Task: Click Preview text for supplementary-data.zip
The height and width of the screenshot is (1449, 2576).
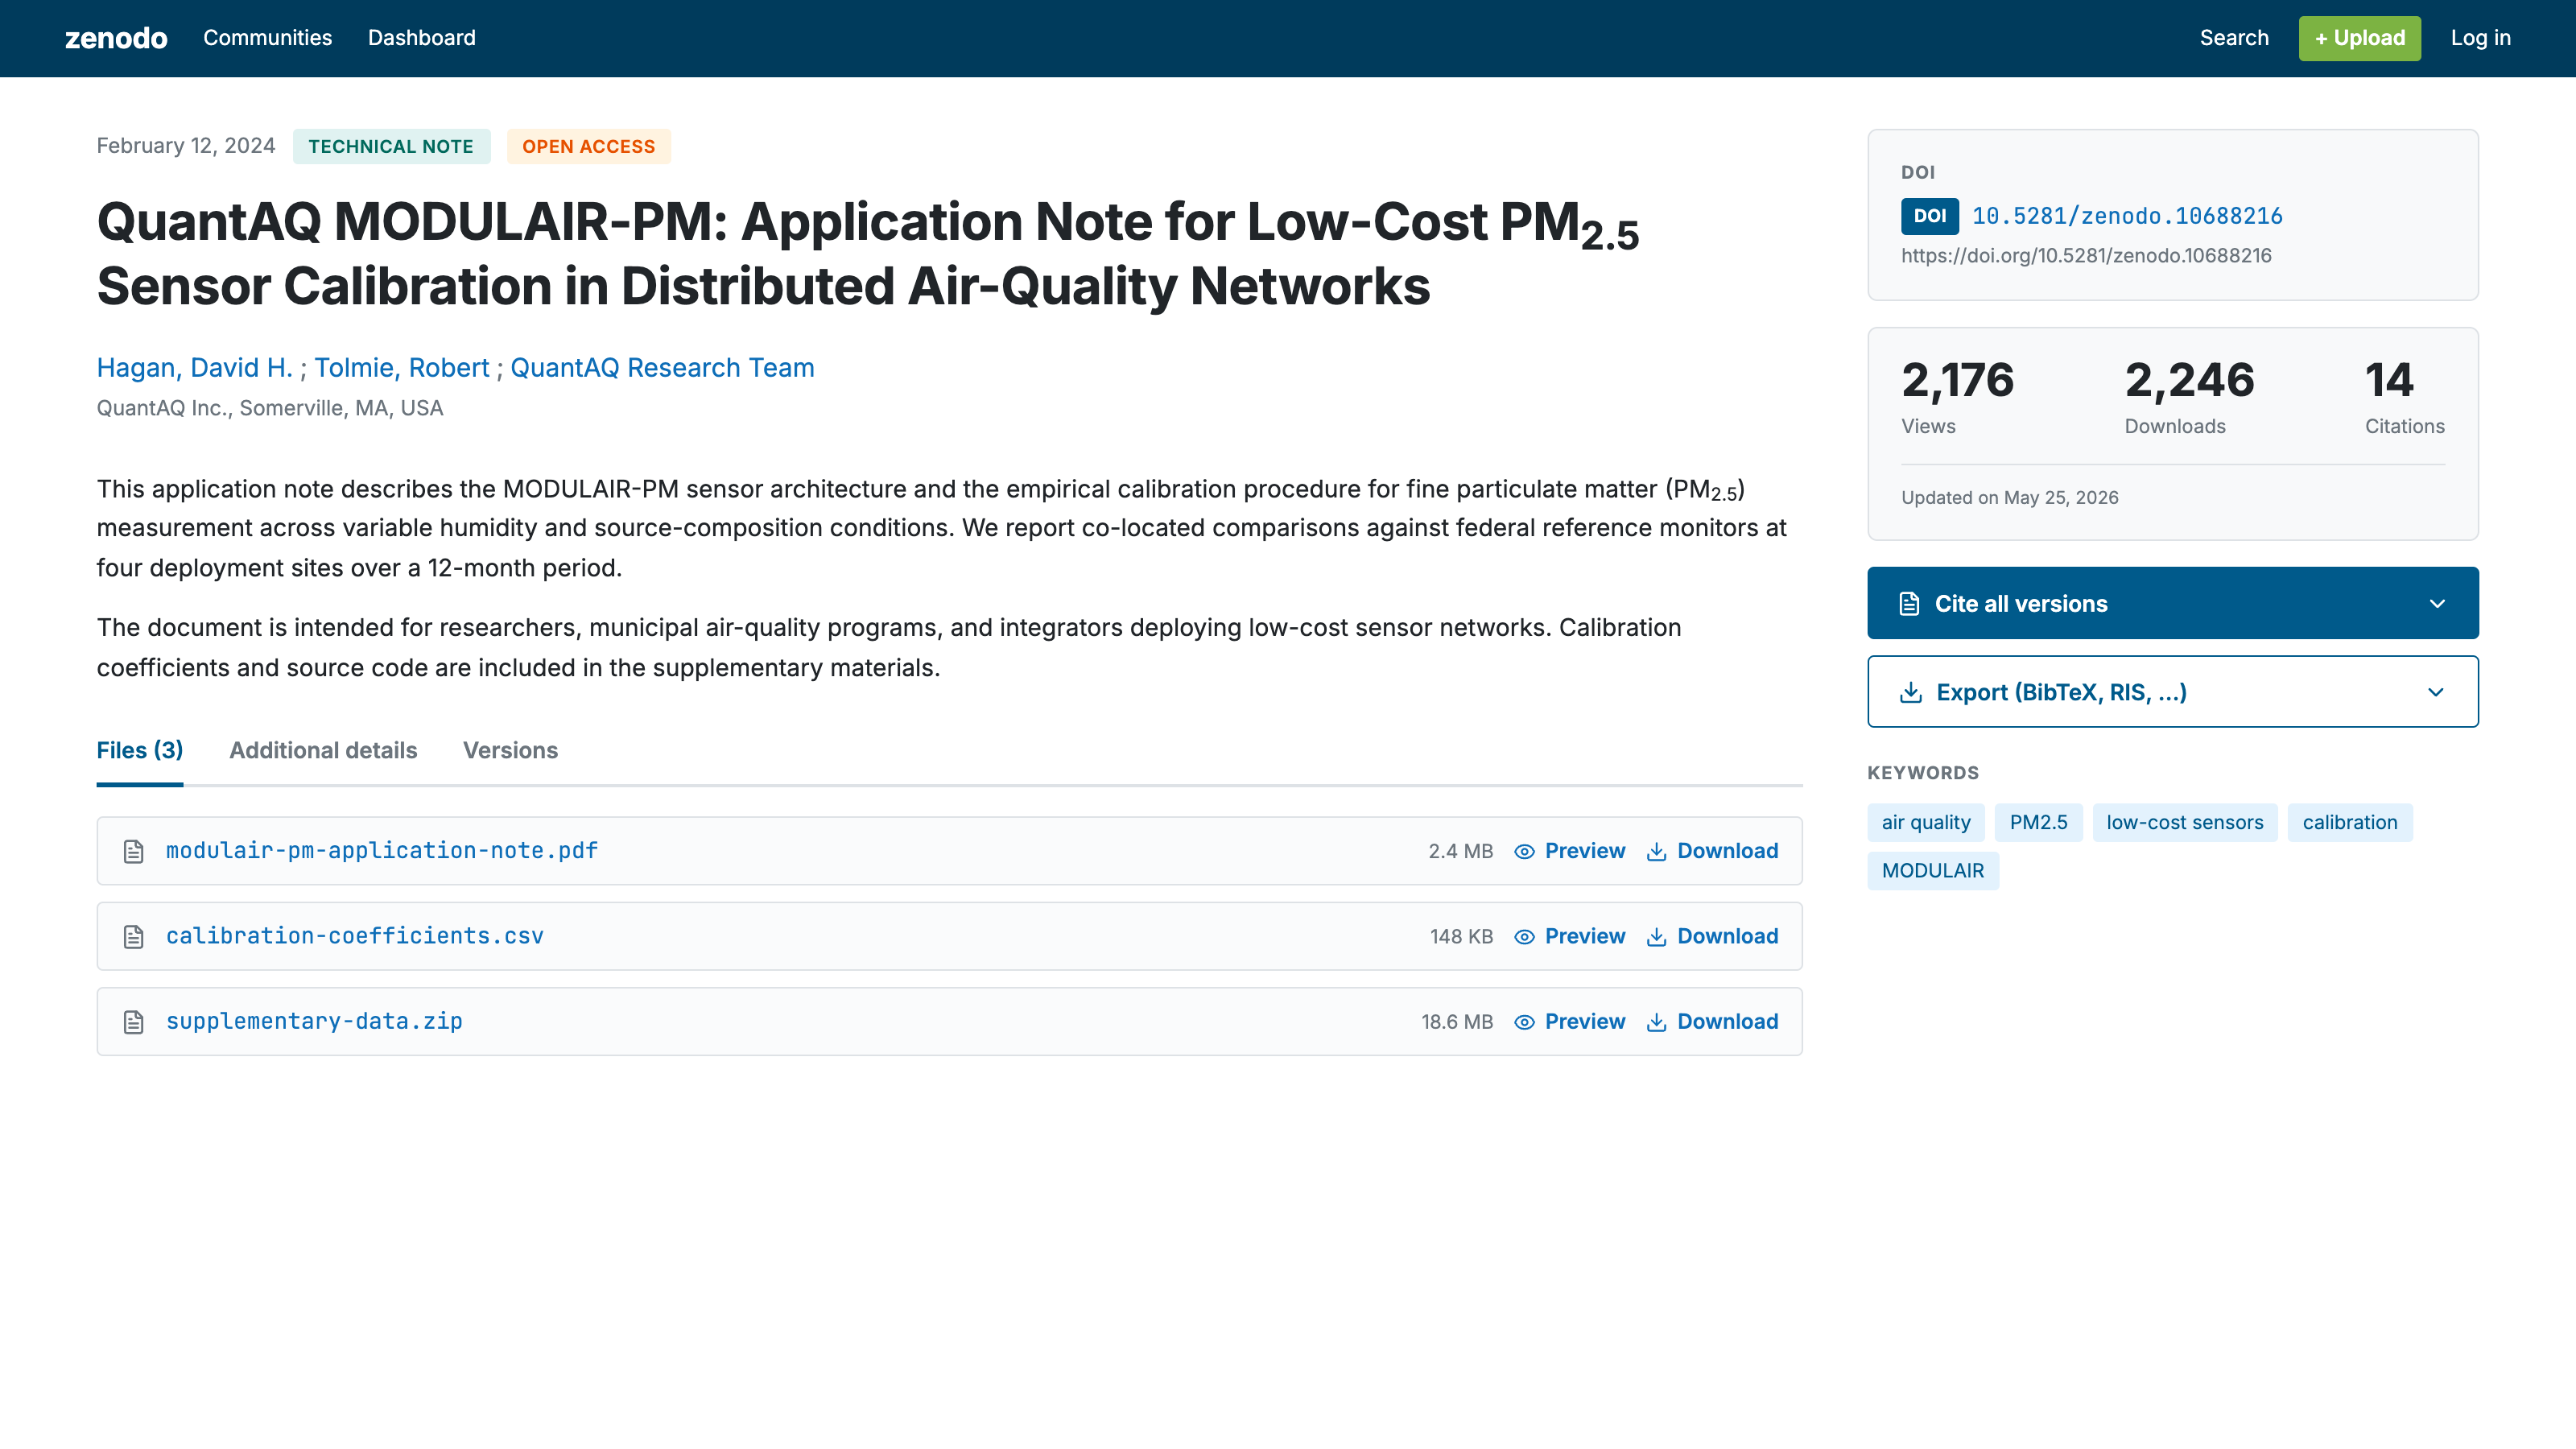Action: click(x=1585, y=1021)
